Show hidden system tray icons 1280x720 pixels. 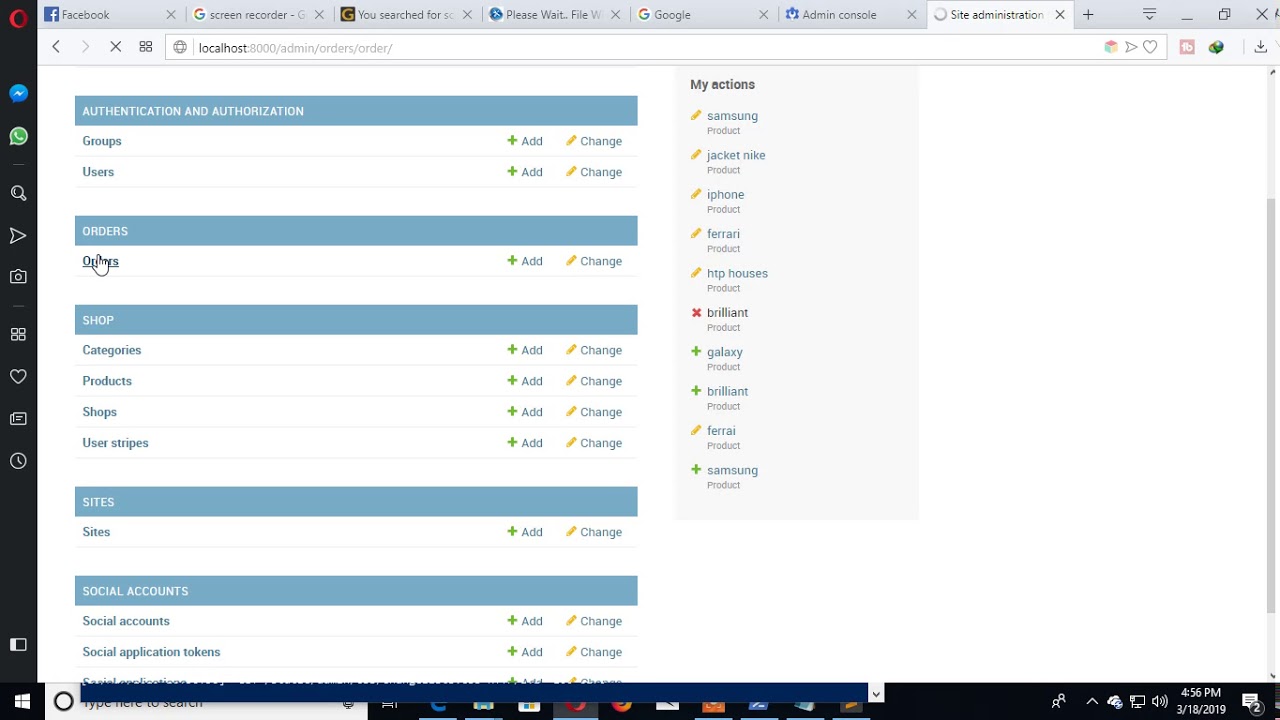click(x=1092, y=702)
